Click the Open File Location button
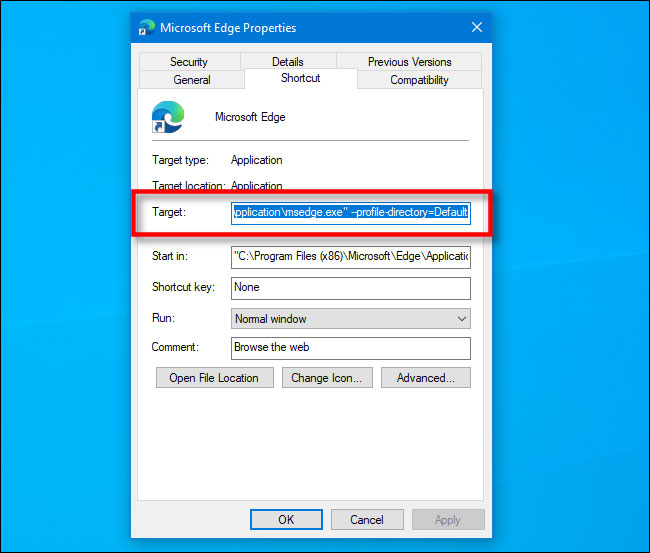The width and height of the screenshot is (650, 553). 214,378
